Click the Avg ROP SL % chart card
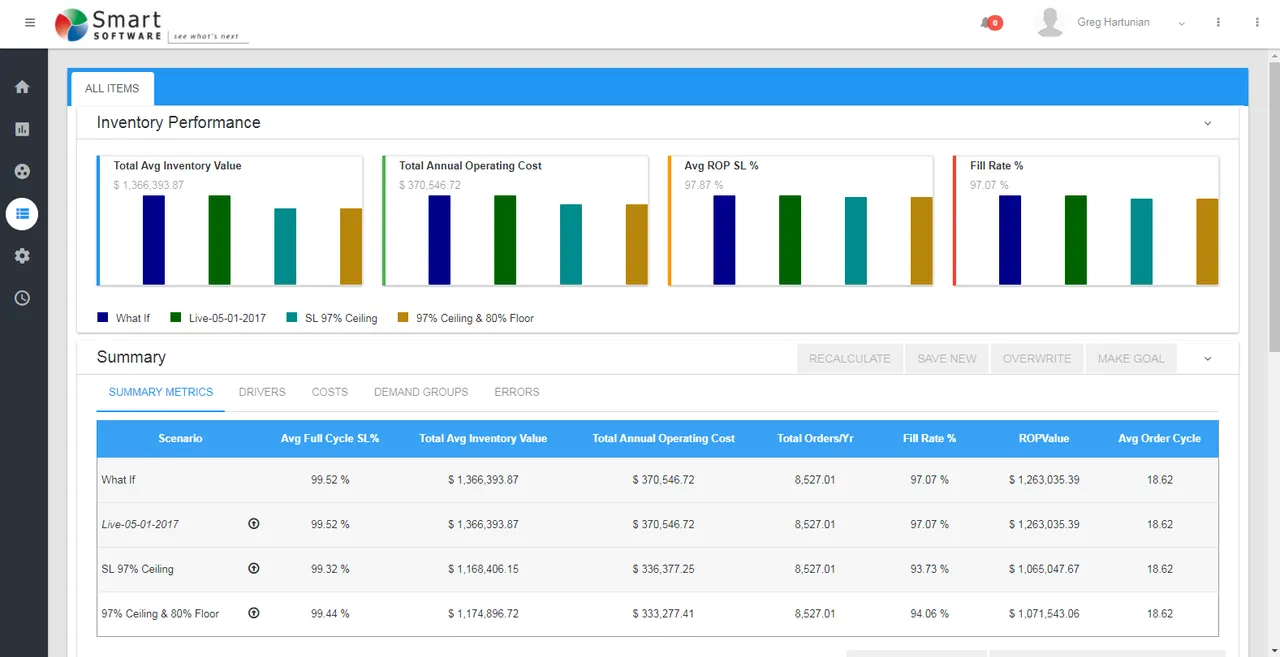Screen dimensions: 1280x657 coord(800,220)
